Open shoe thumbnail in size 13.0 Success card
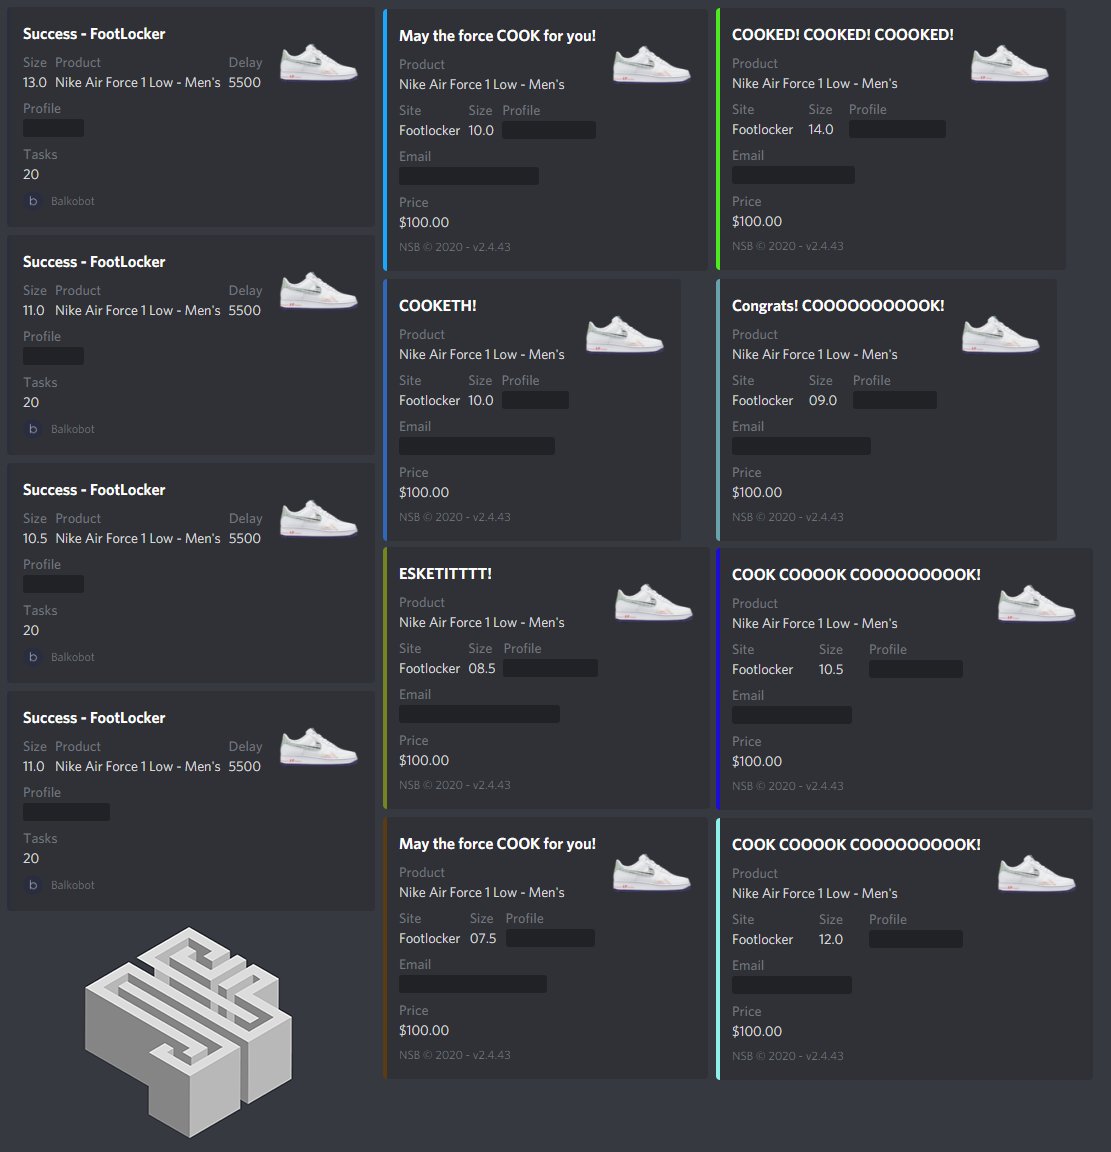 (318, 63)
